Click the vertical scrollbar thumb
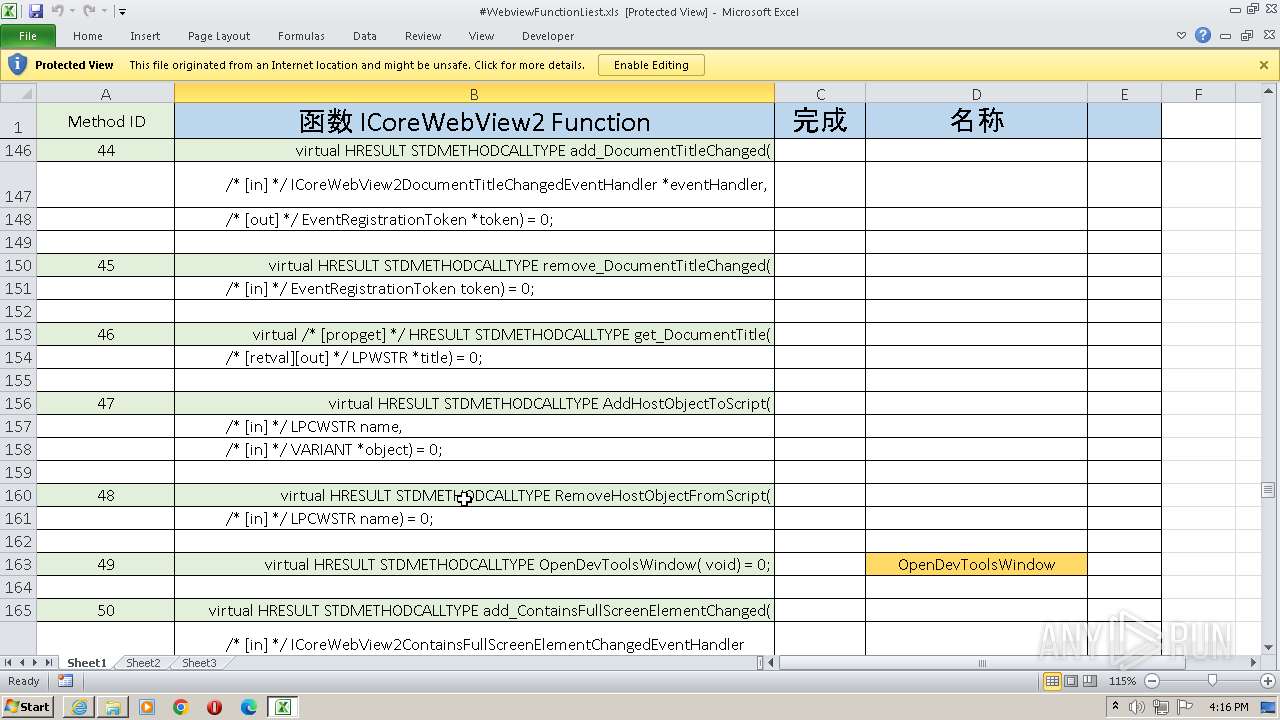The width and height of the screenshot is (1280, 720). click(1268, 490)
